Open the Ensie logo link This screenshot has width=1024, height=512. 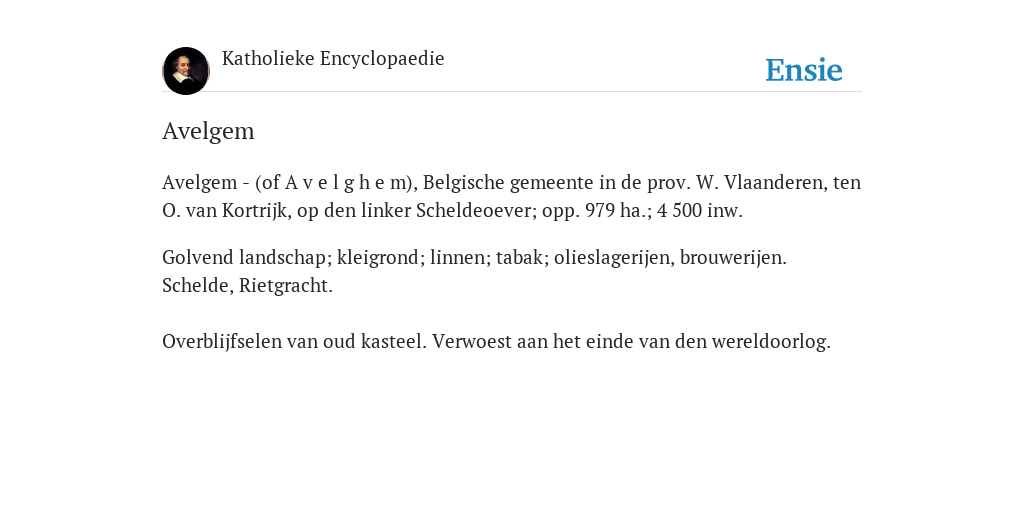point(804,70)
